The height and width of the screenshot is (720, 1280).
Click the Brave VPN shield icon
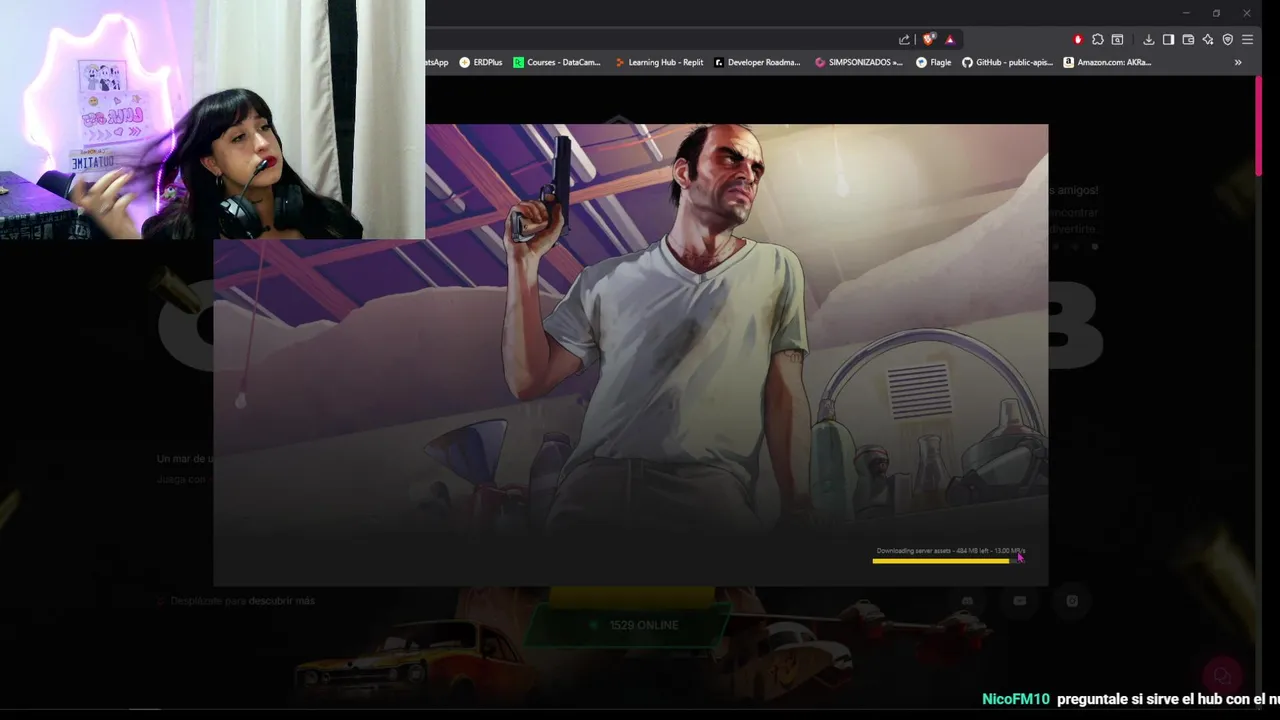pos(1228,40)
